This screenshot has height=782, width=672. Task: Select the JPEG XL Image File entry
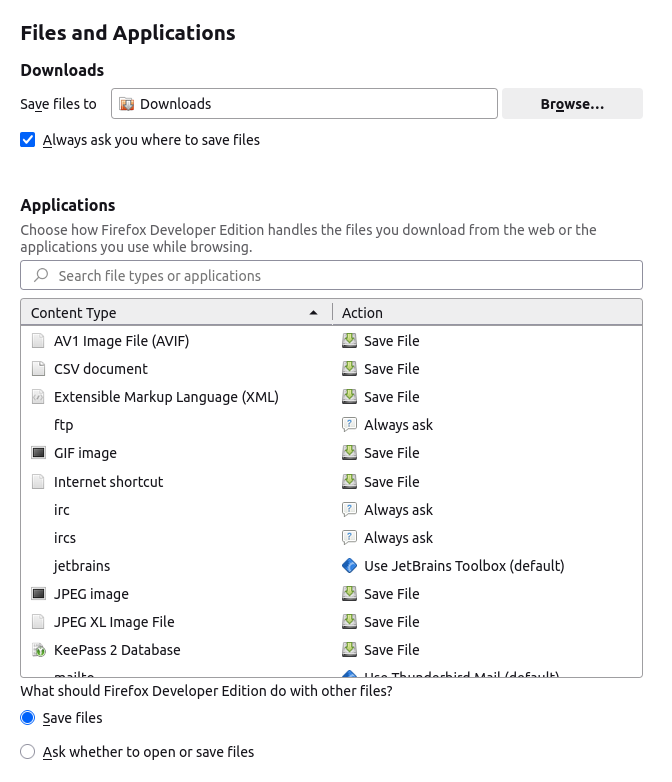pyautogui.click(x=114, y=622)
